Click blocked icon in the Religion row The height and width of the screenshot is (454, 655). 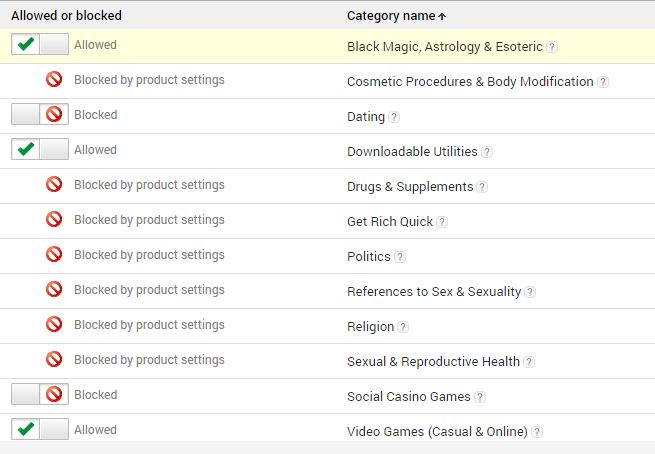pyautogui.click(x=54, y=325)
